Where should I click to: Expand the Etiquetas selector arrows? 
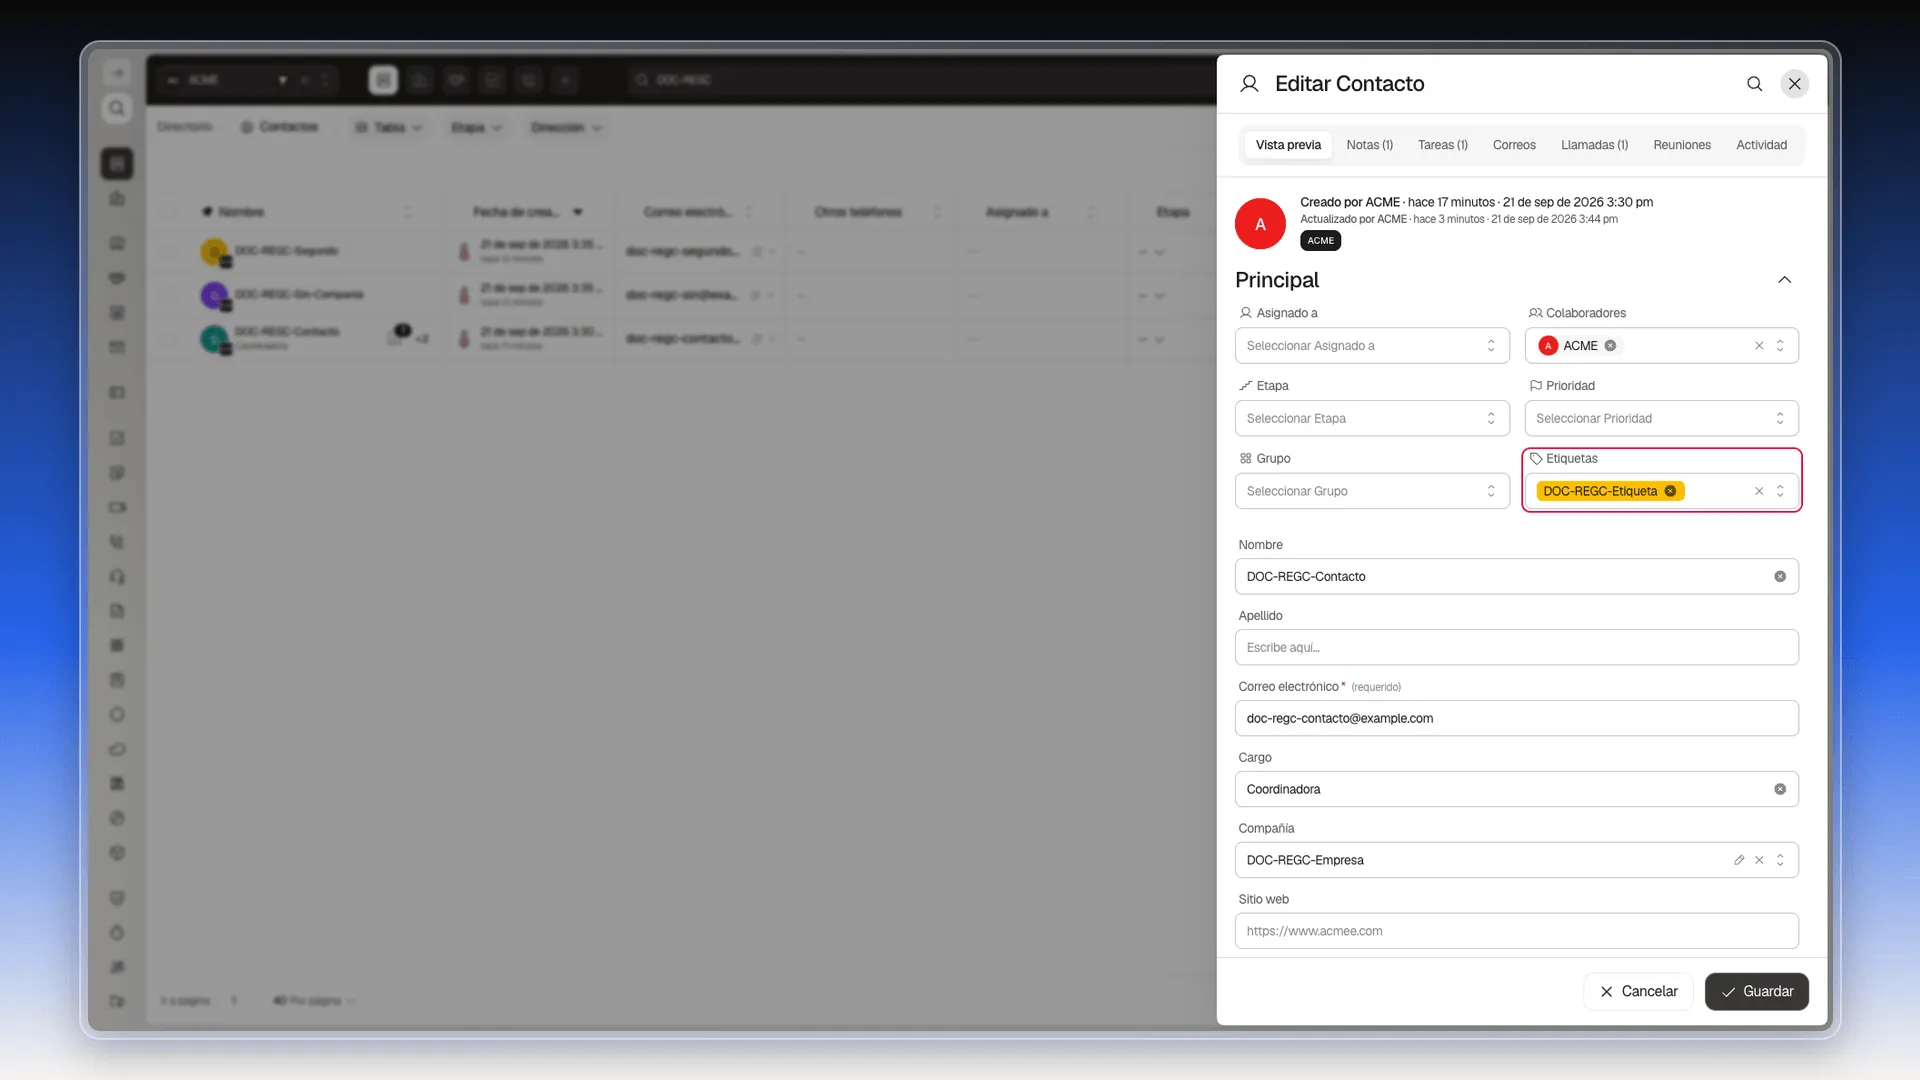pos(1780,491)
